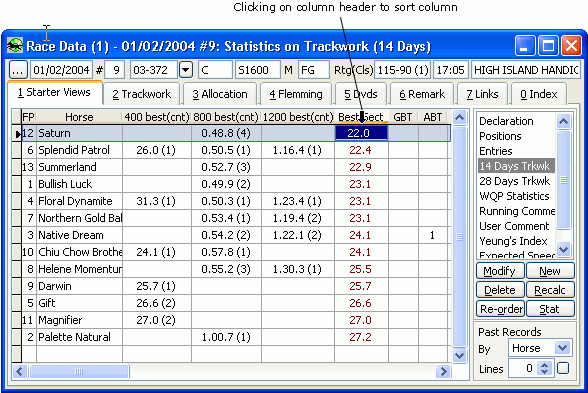
Task: Click the Lines value stepper arrows
Action: coord(544,368)
